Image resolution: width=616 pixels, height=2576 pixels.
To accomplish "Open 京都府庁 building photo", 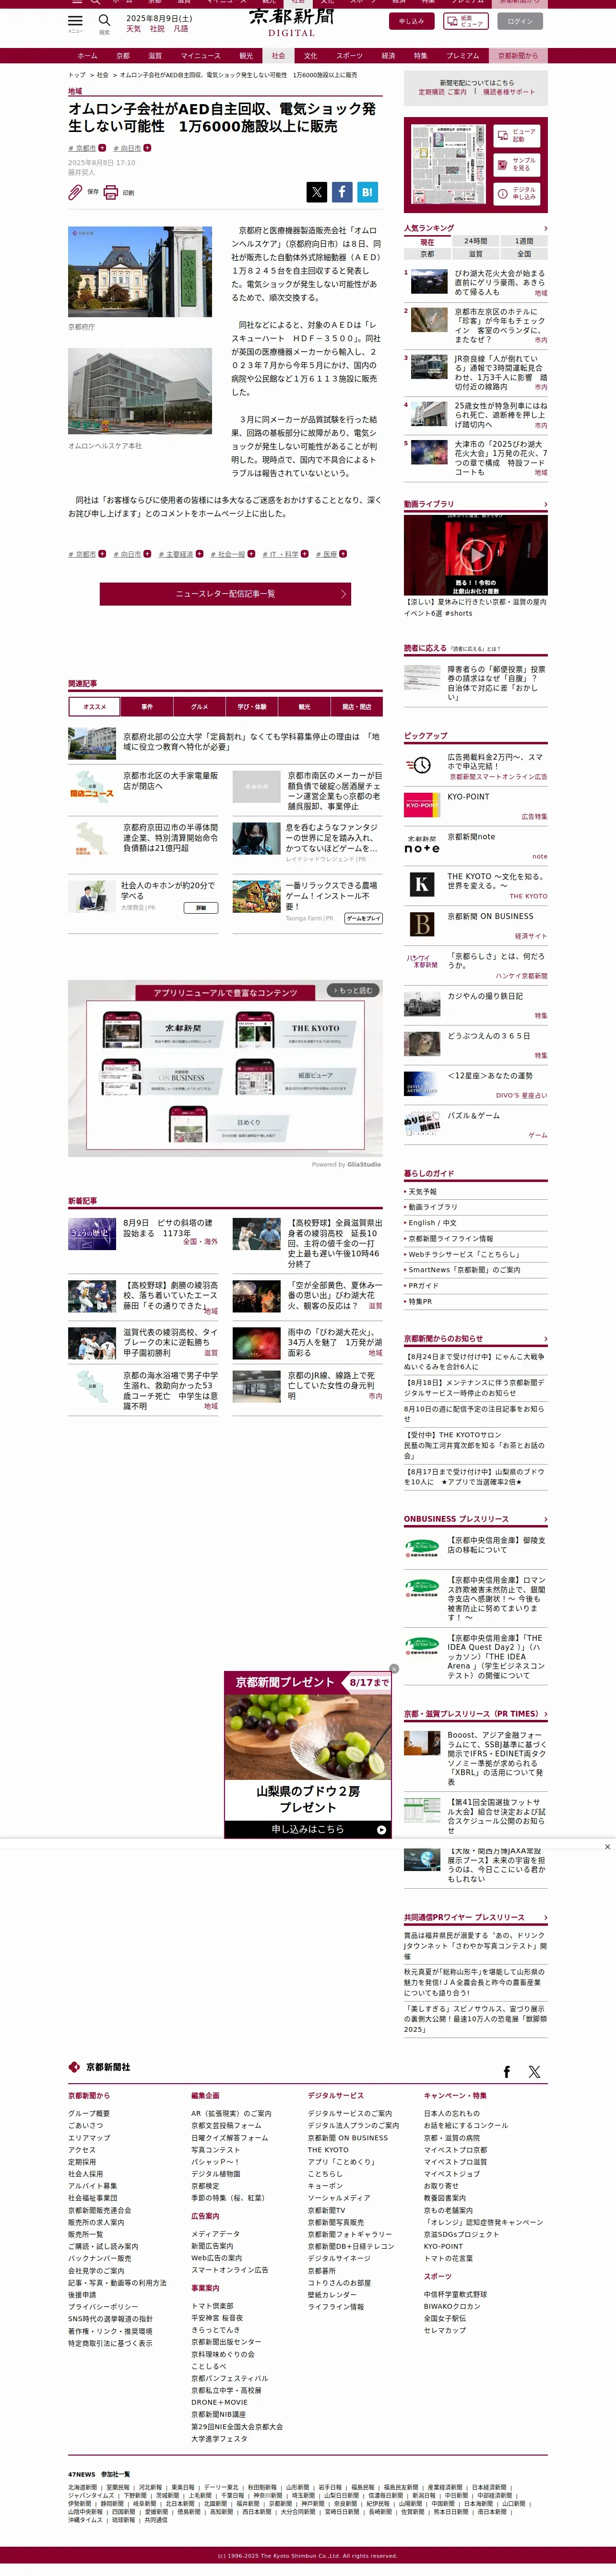I will (140, 271).
